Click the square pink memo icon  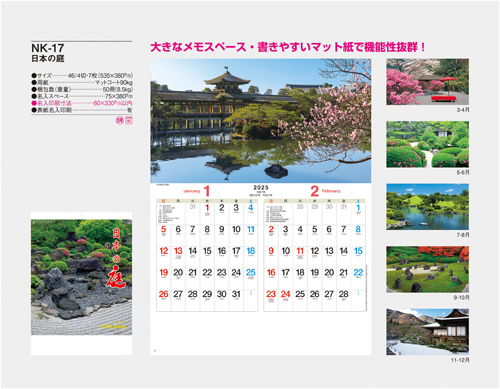[129, 121]
